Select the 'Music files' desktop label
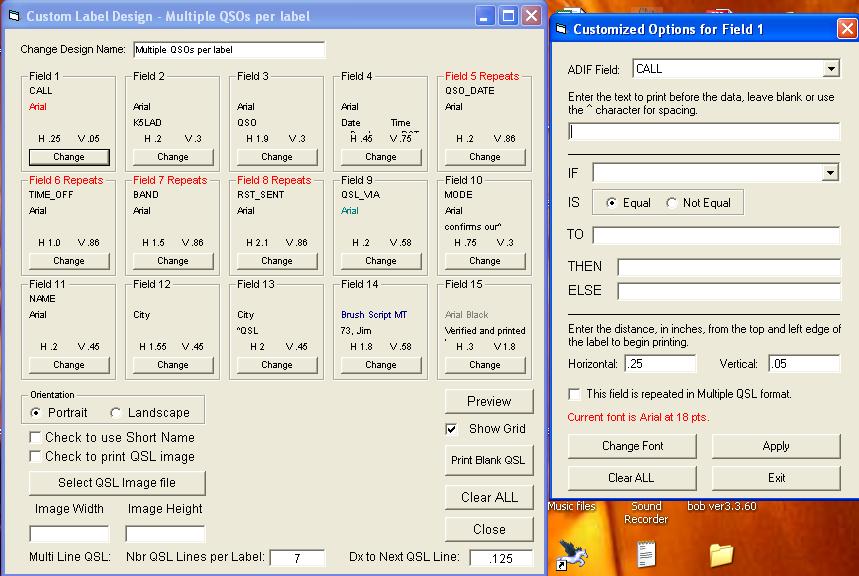This screenshot has width=859, height=576. point(572,506)
